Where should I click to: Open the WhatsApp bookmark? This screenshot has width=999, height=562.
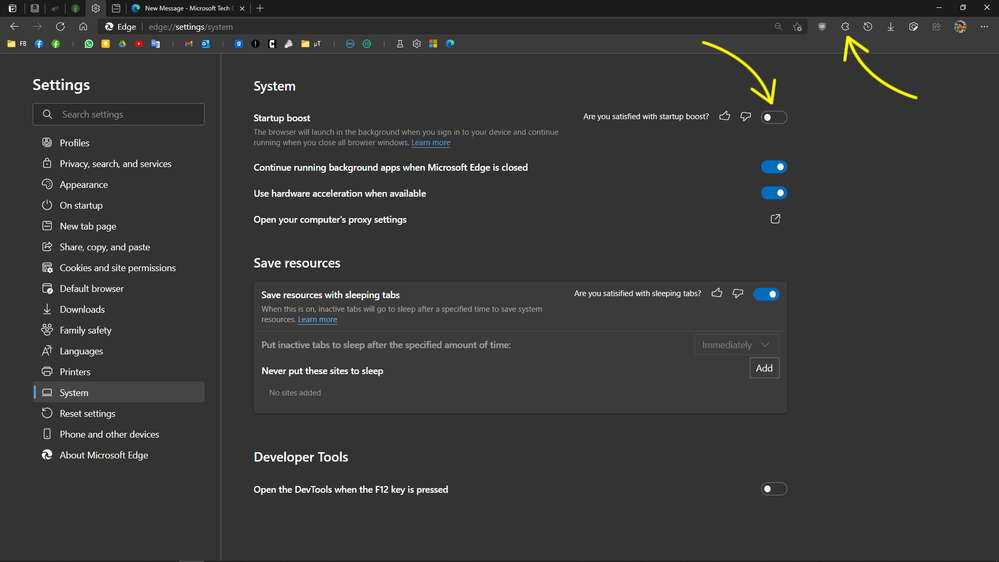[89, 44]
